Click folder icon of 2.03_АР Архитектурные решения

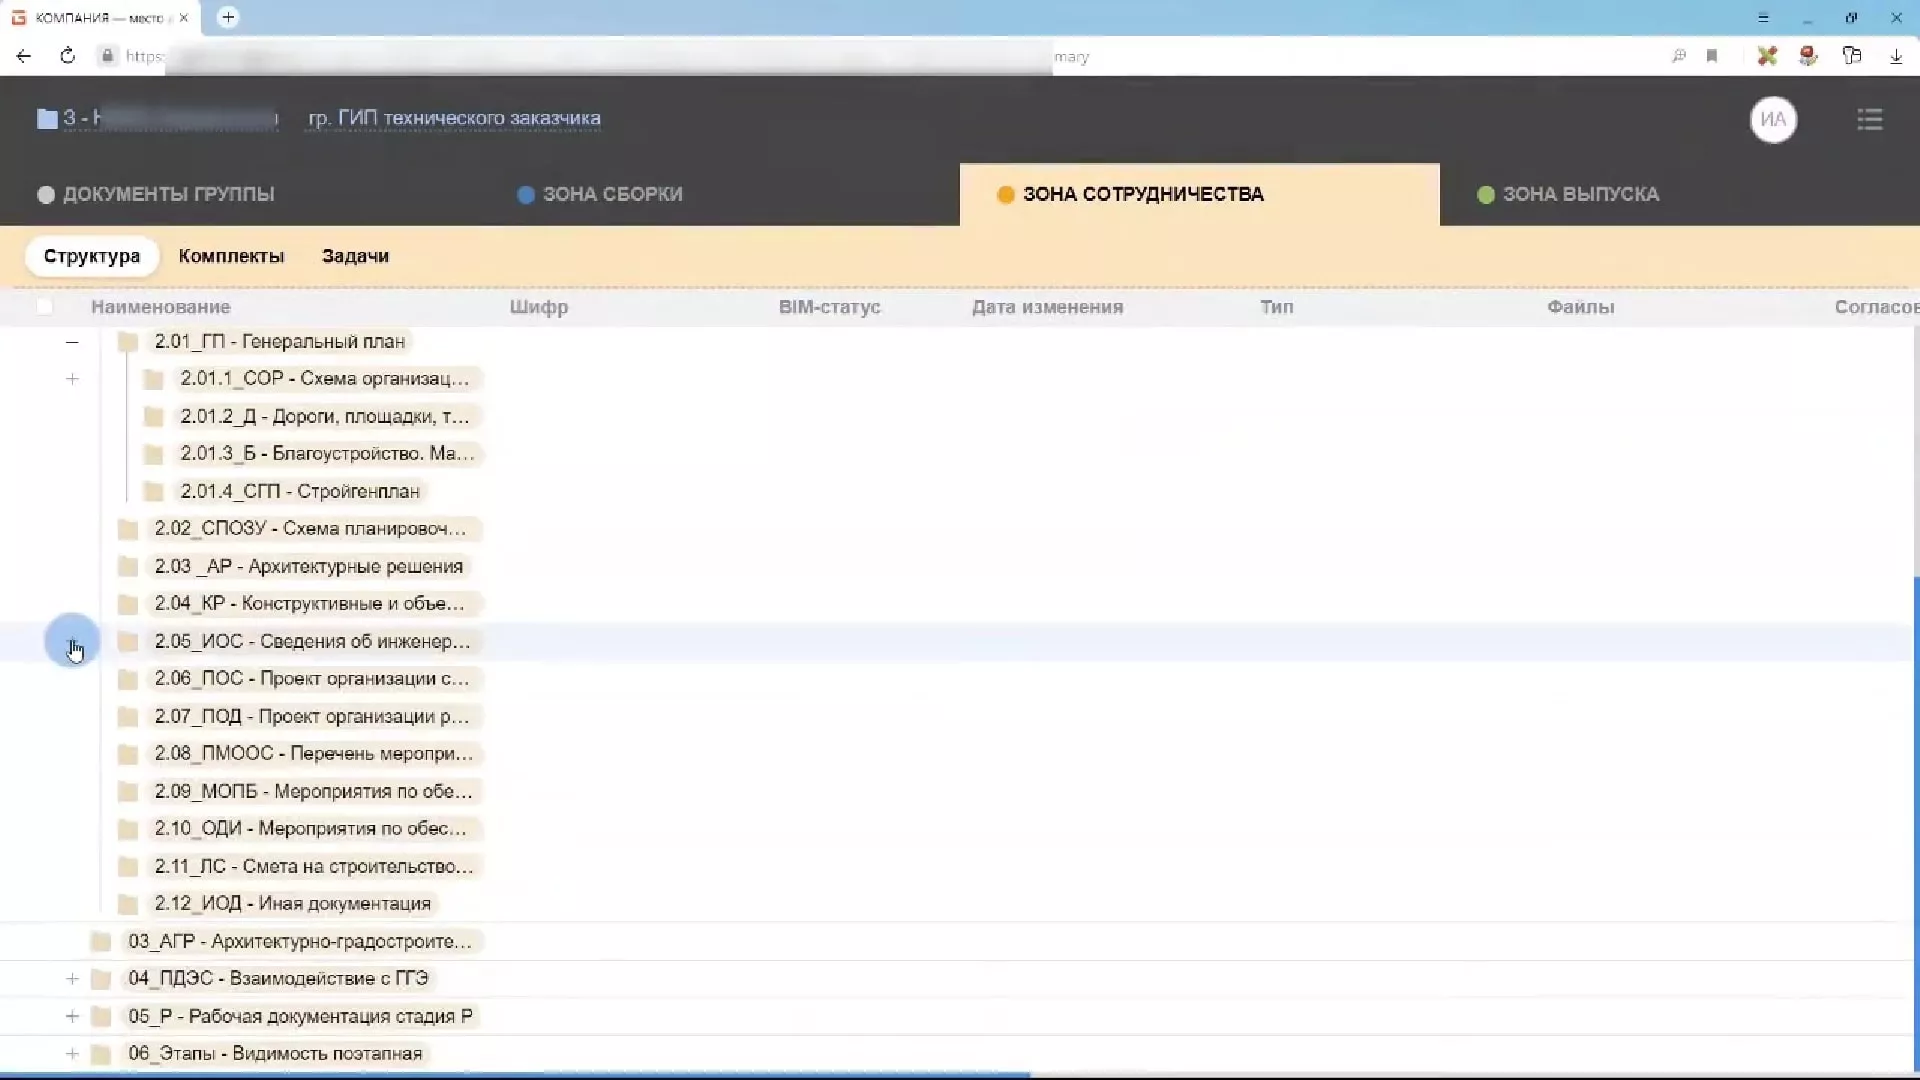click(128, 567)
